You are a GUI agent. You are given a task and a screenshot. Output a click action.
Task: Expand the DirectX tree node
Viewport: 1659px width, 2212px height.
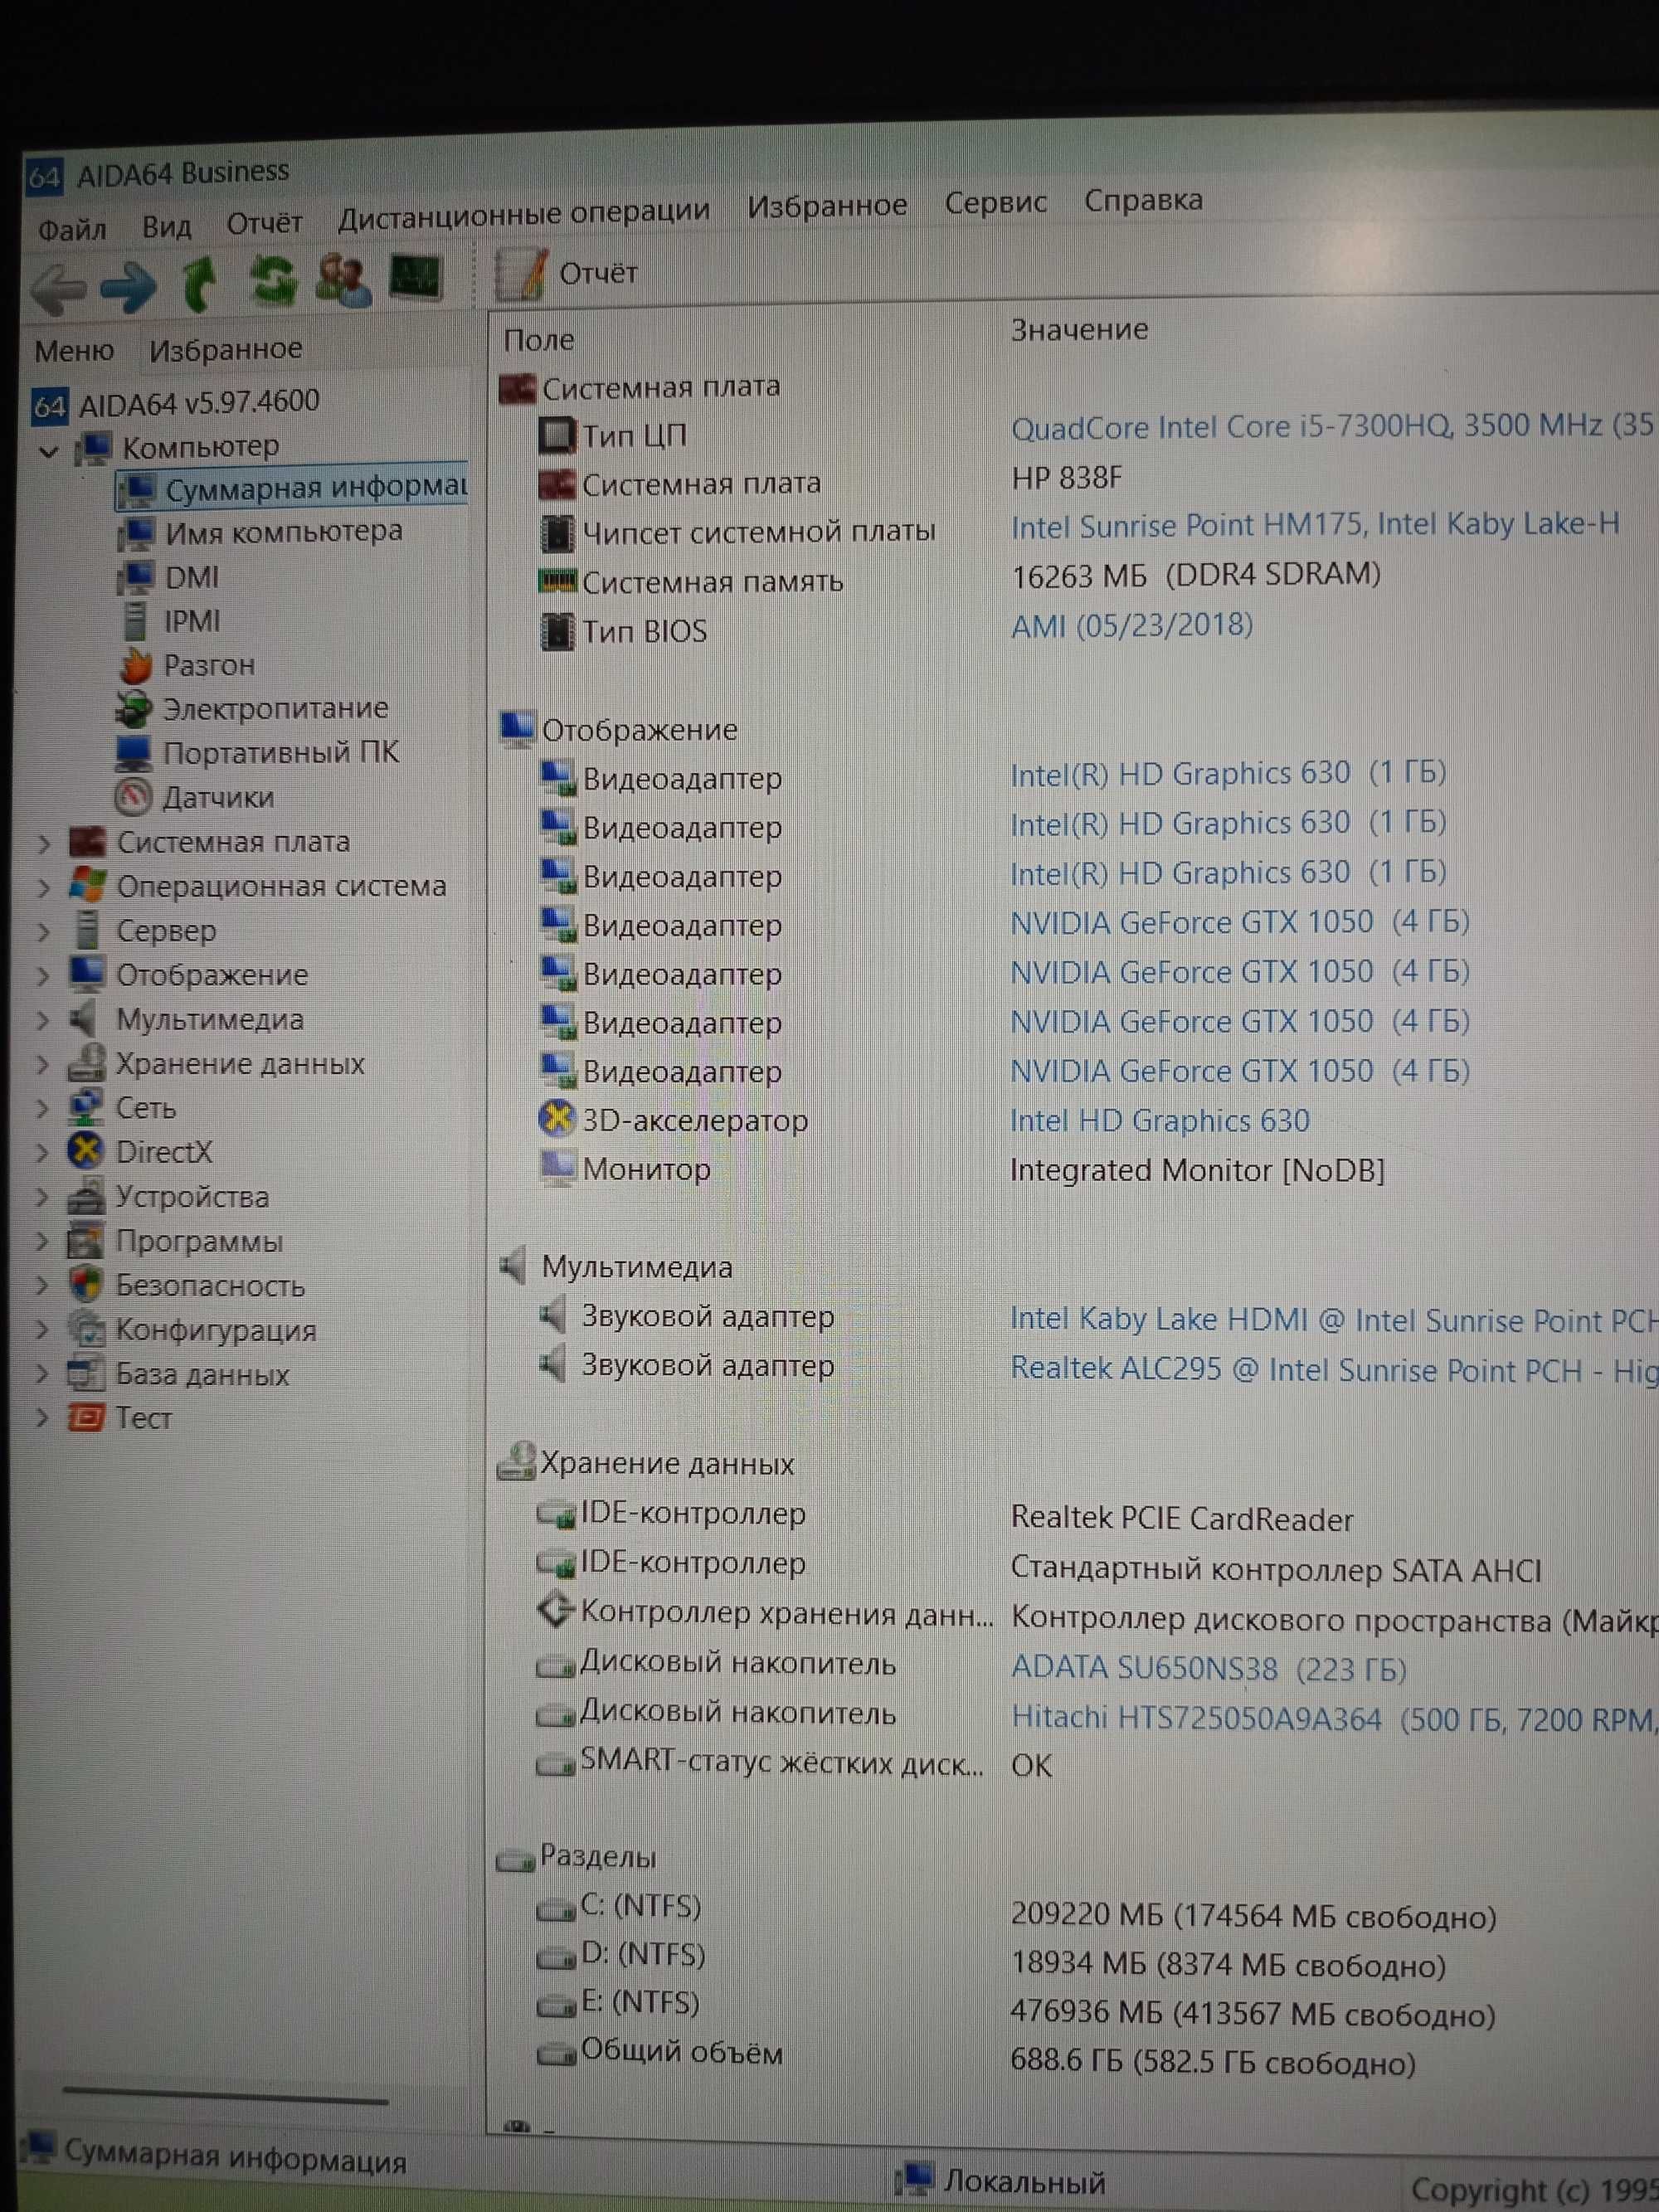[x=43, y=1153]
